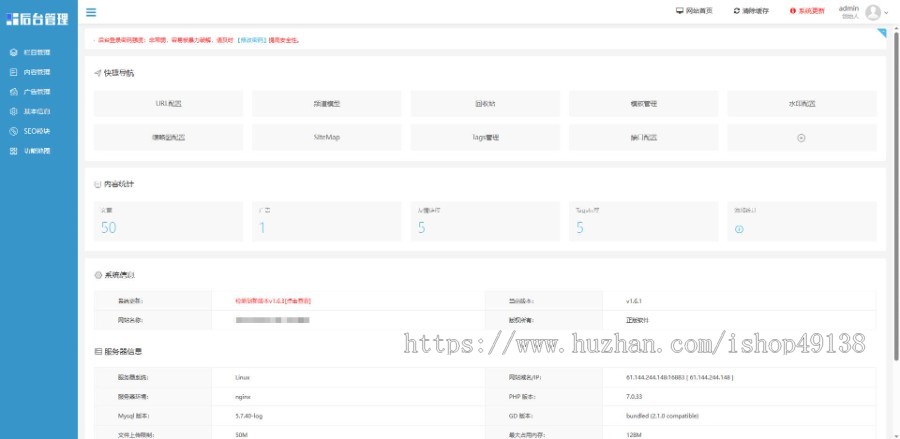This screenshot has height=439, width=900.
Task: Click the gear icon beside 基本信息
Action: [x=14, y=111]
